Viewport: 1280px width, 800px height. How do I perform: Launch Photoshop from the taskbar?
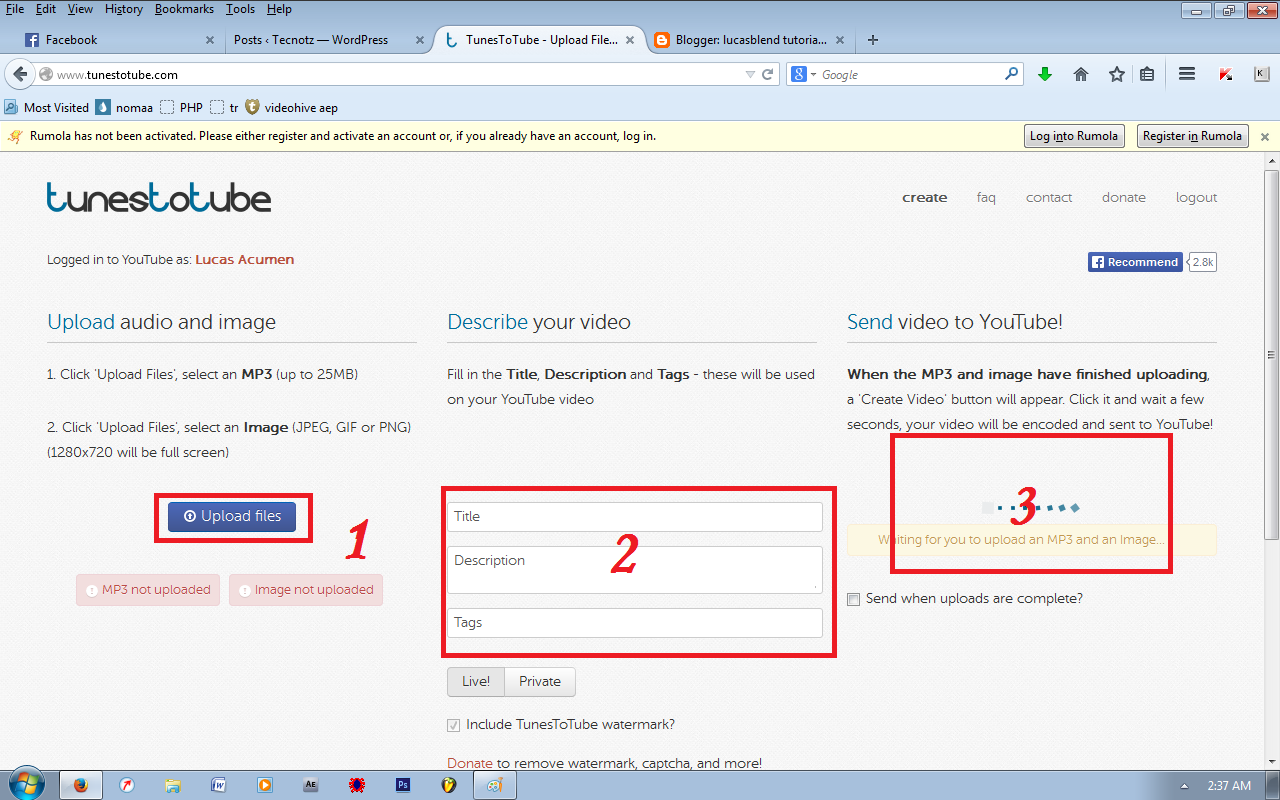(x=403, y=785)
